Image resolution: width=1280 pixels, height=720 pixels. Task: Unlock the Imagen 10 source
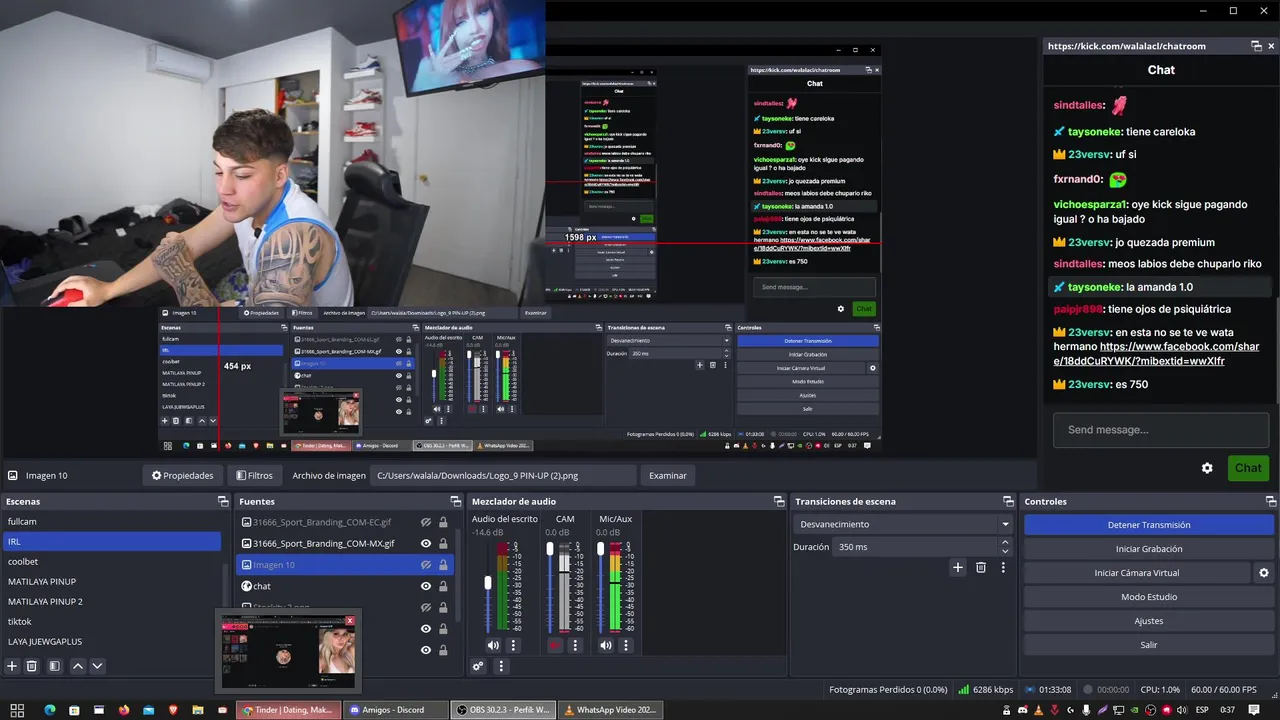point(443,565)
